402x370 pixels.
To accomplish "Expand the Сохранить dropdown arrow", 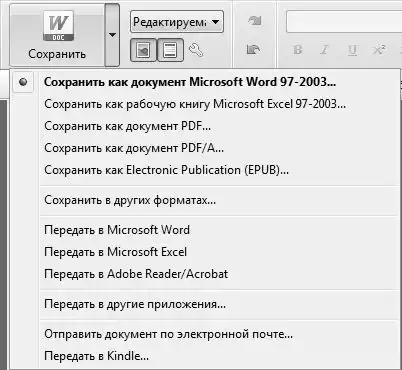I will click(112, 35).
